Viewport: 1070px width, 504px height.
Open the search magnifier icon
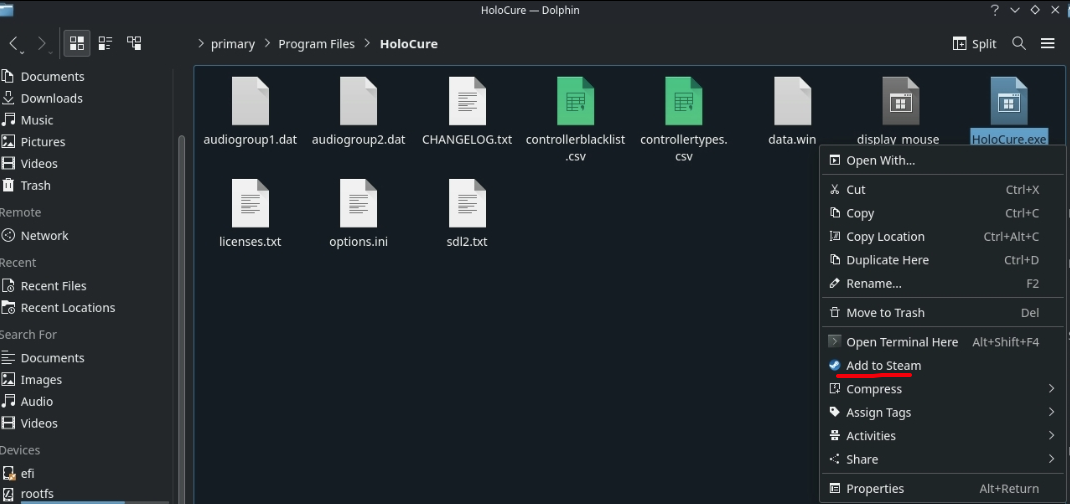click(1019, 43)
